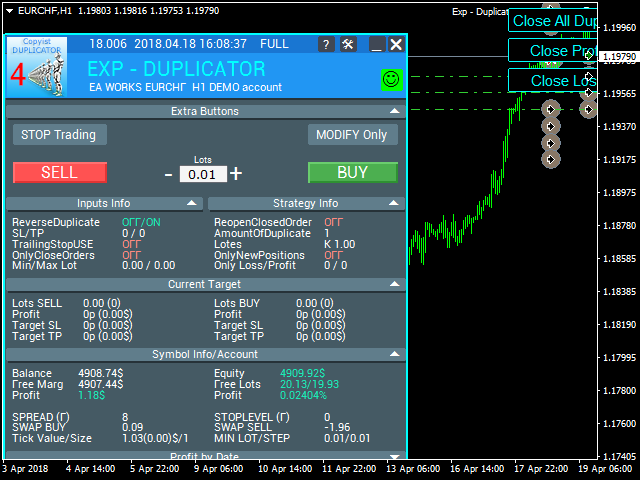Collapse the Current Target section arrow
640x480 pixels.
click(394, 284)
